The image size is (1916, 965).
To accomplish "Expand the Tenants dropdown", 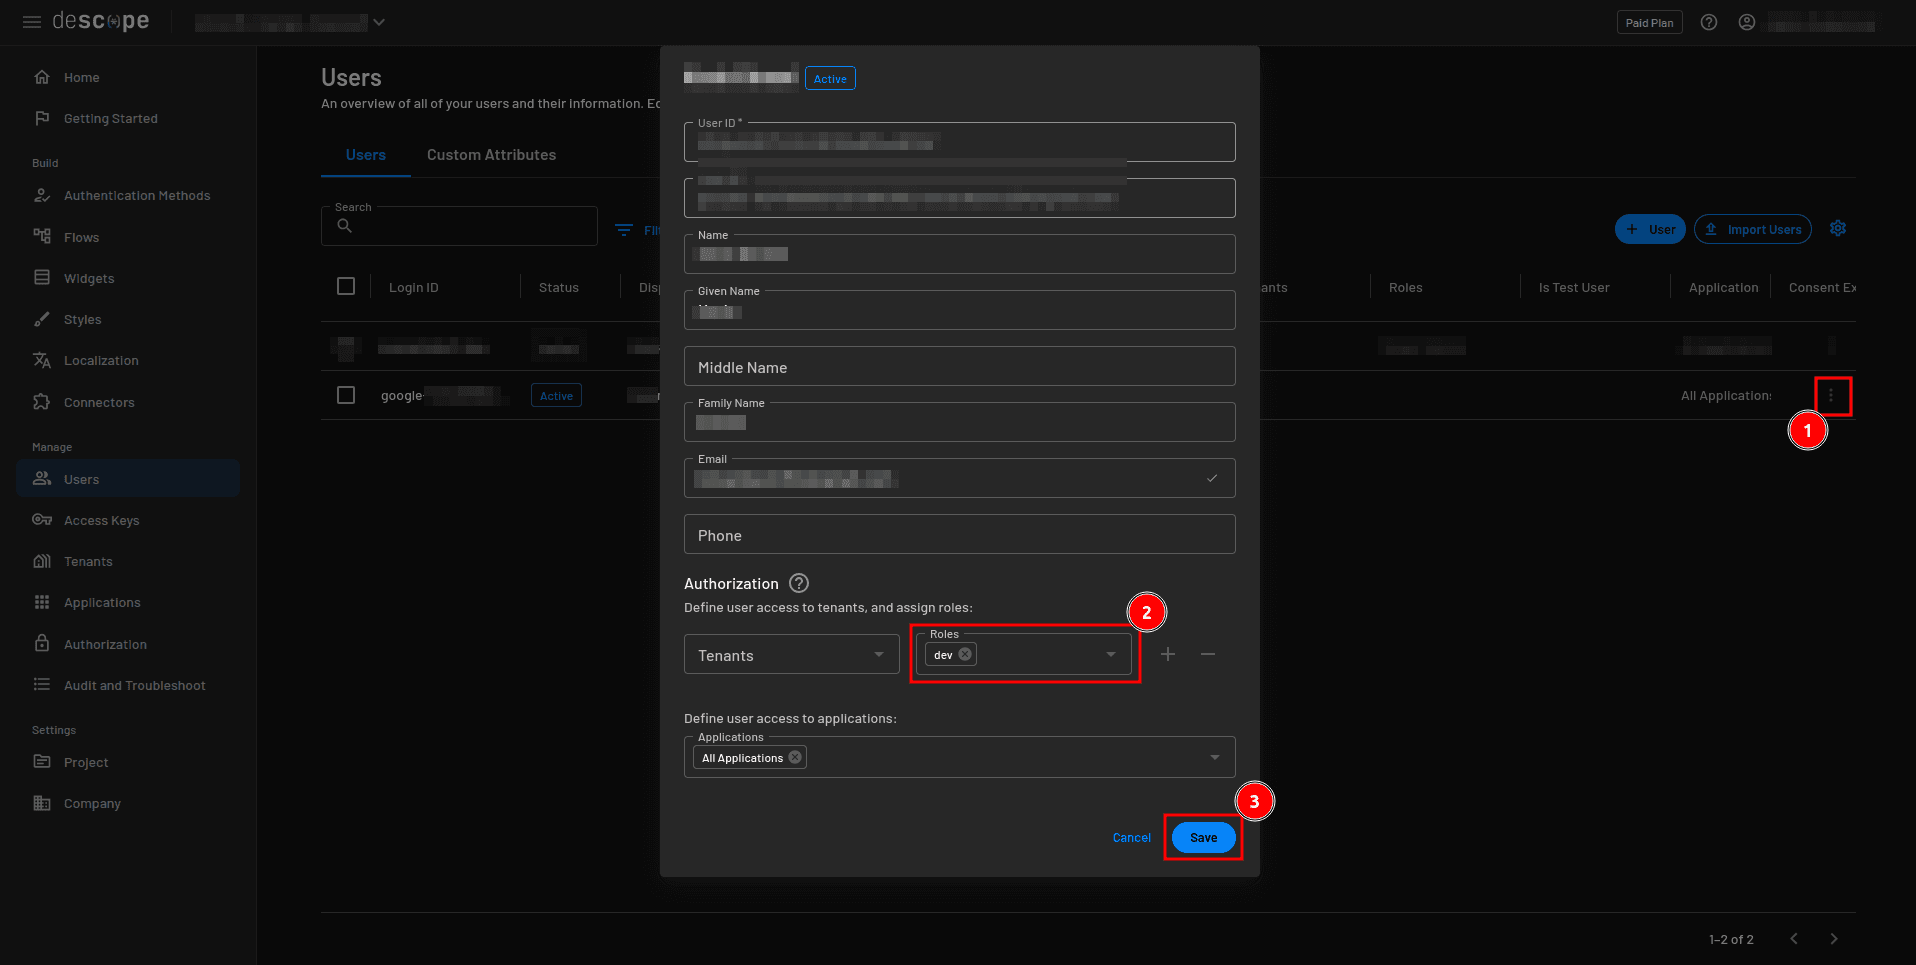I will [x=878, y=655].
